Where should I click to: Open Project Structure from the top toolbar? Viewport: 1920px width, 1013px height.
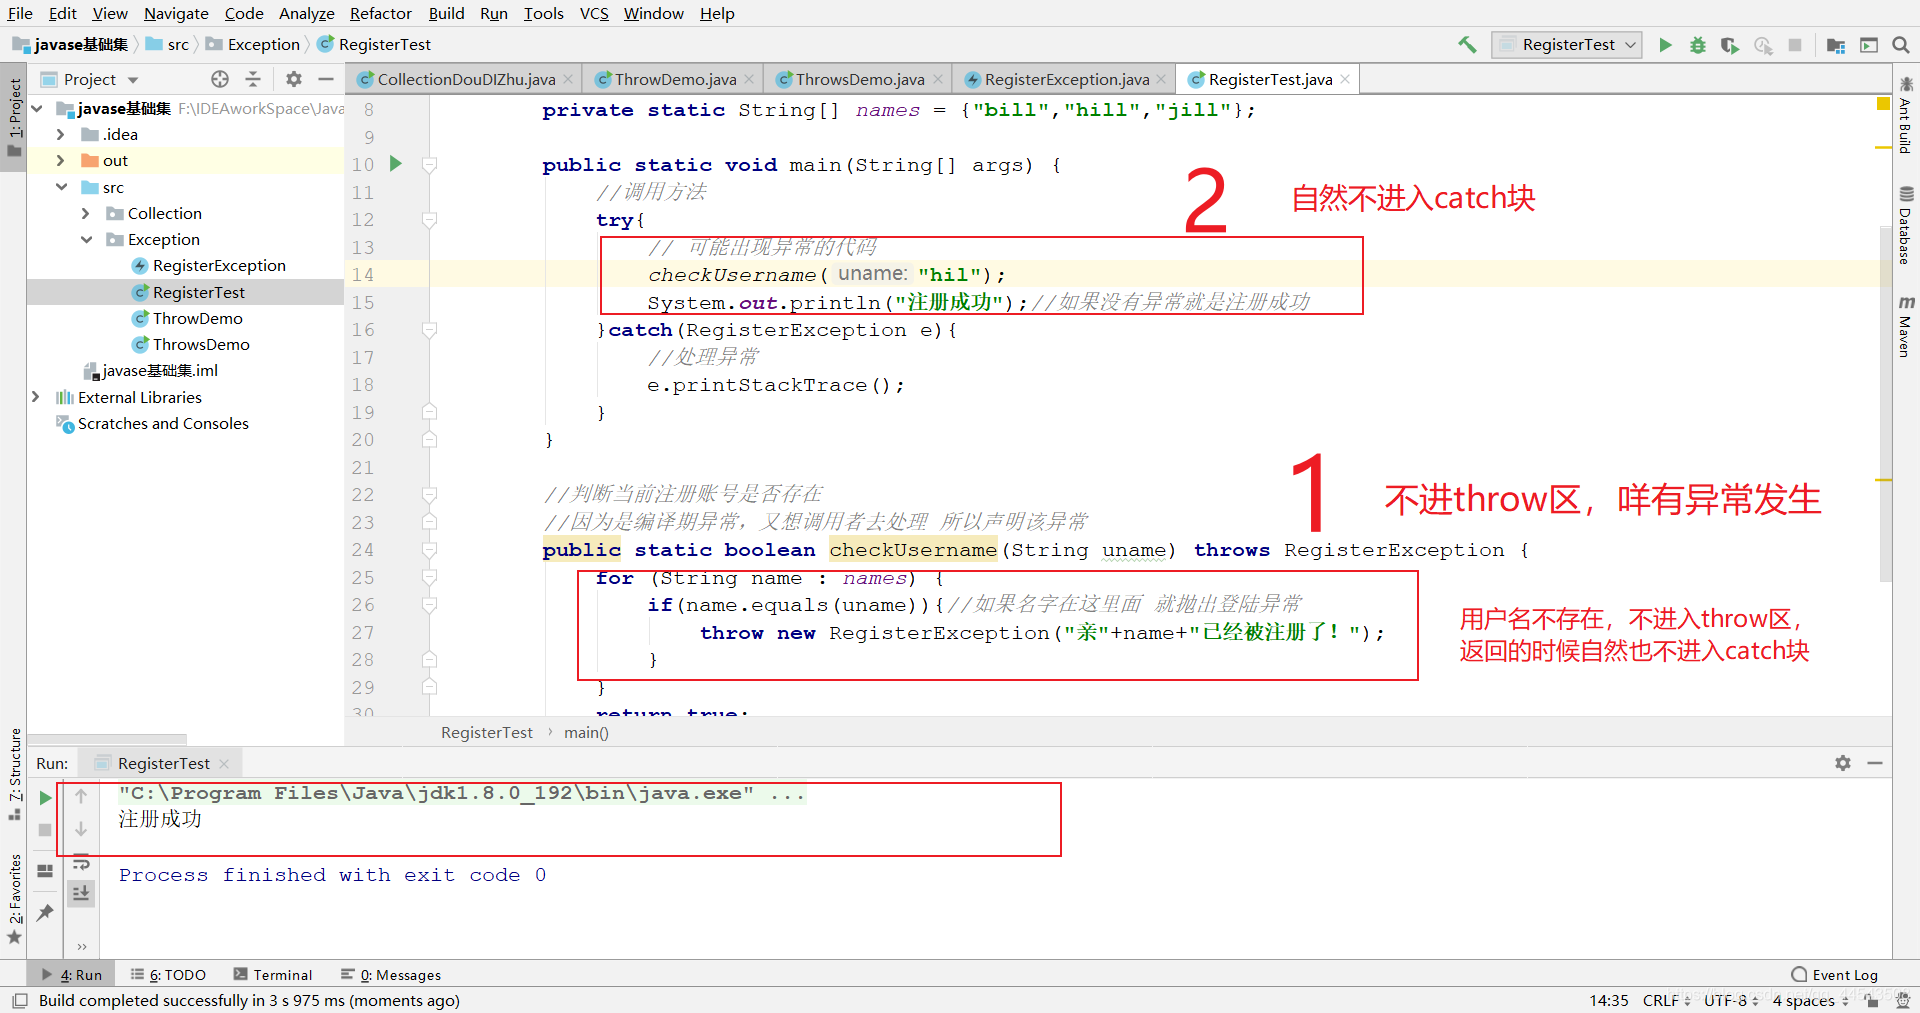click(1836, 45)
